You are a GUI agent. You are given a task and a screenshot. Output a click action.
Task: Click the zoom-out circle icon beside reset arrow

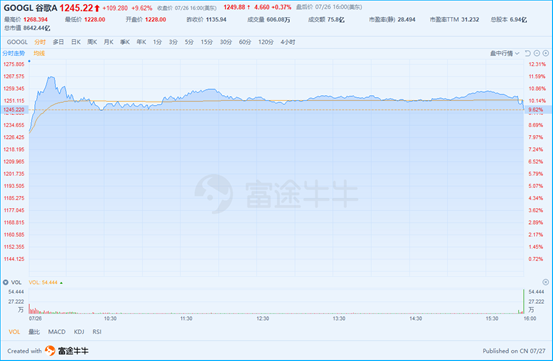click(x=537, y=53)
